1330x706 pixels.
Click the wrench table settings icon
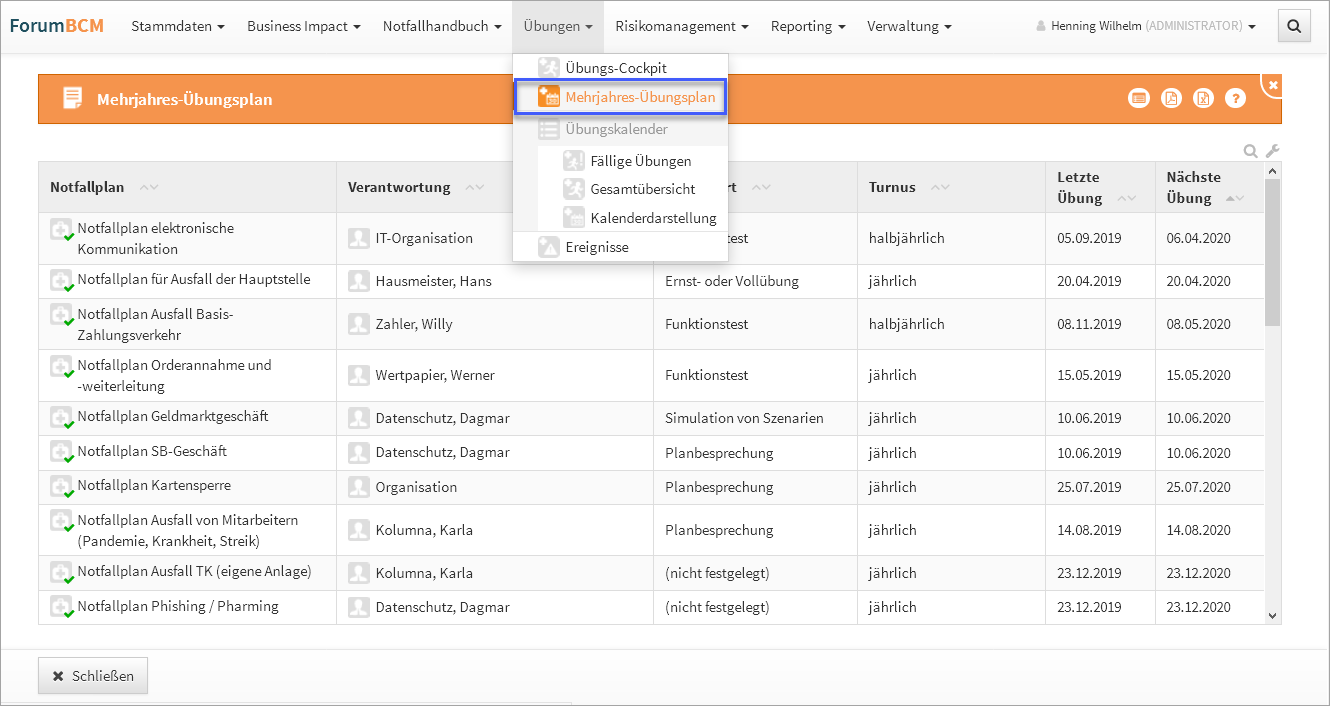coord(1272,151)
